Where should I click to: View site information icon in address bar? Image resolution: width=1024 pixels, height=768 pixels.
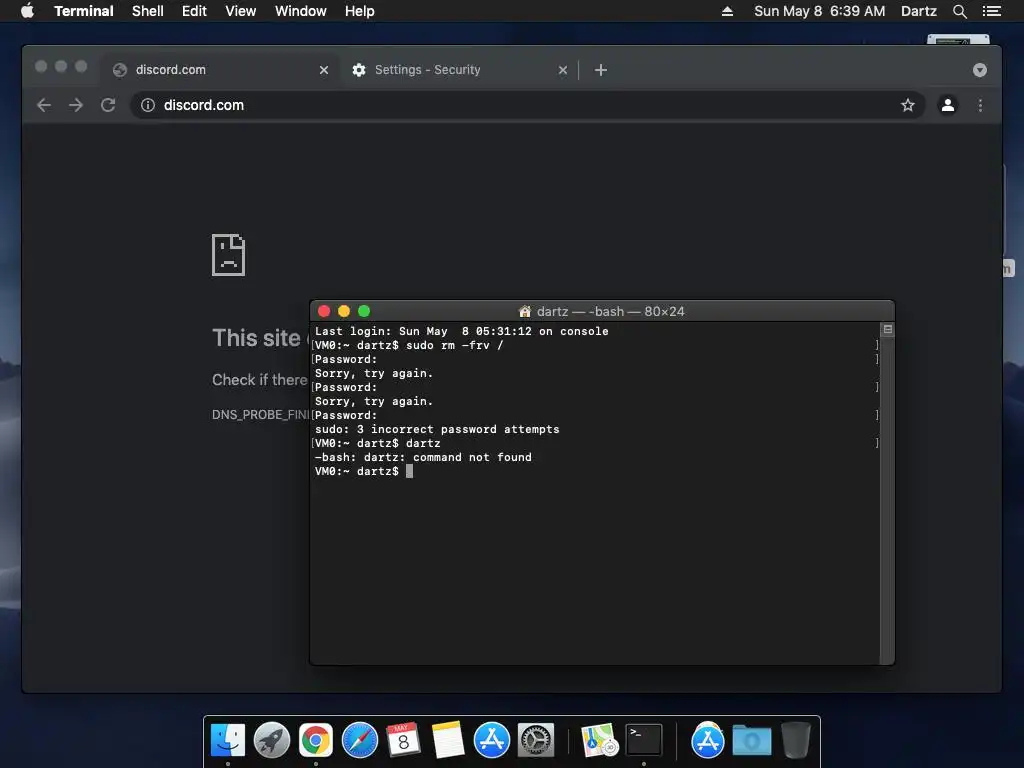click(x=148, y=105)
